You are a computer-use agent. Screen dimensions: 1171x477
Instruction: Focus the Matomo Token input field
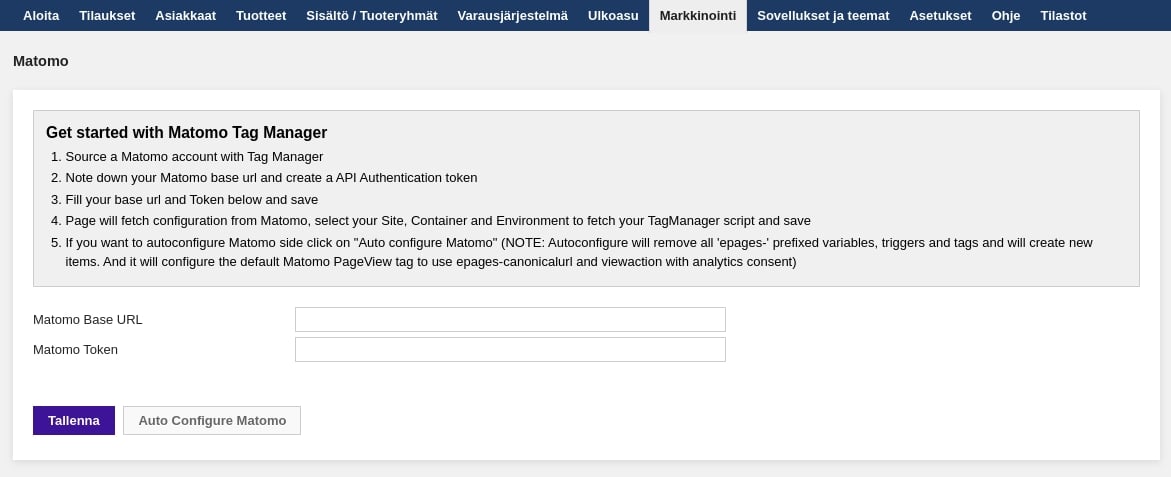click(510, 349)
